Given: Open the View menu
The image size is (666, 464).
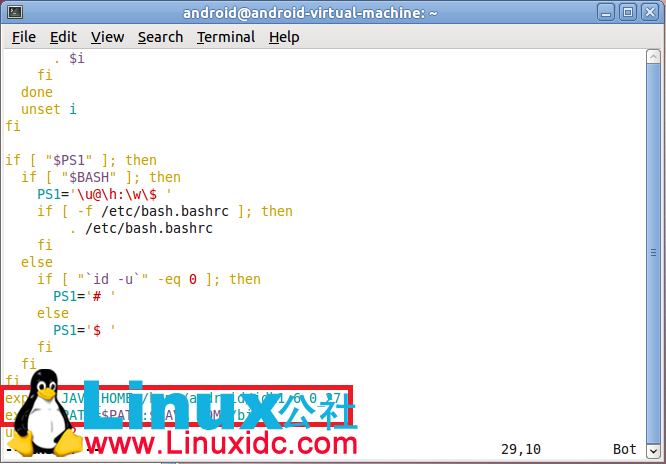Looking at the screenshot, I should pyautogui.click(x=107, y=37).
